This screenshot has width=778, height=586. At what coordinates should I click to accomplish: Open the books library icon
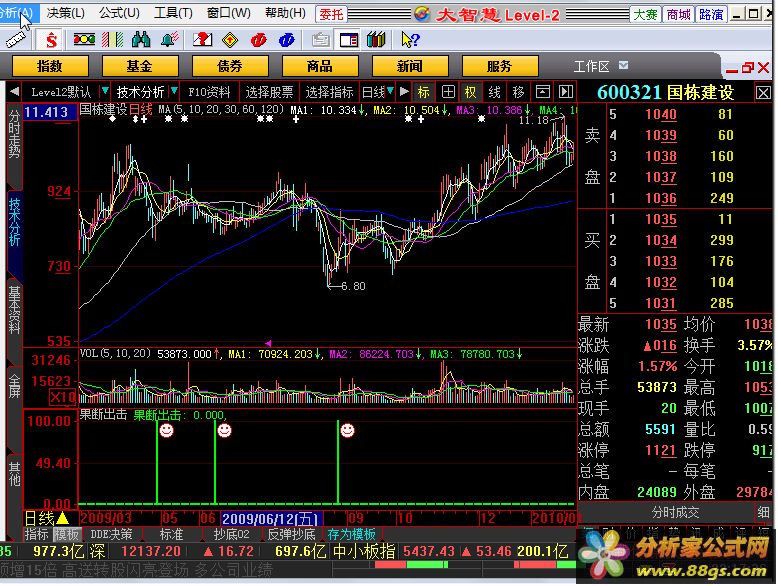pyautogui.click(x=376, y=39)
